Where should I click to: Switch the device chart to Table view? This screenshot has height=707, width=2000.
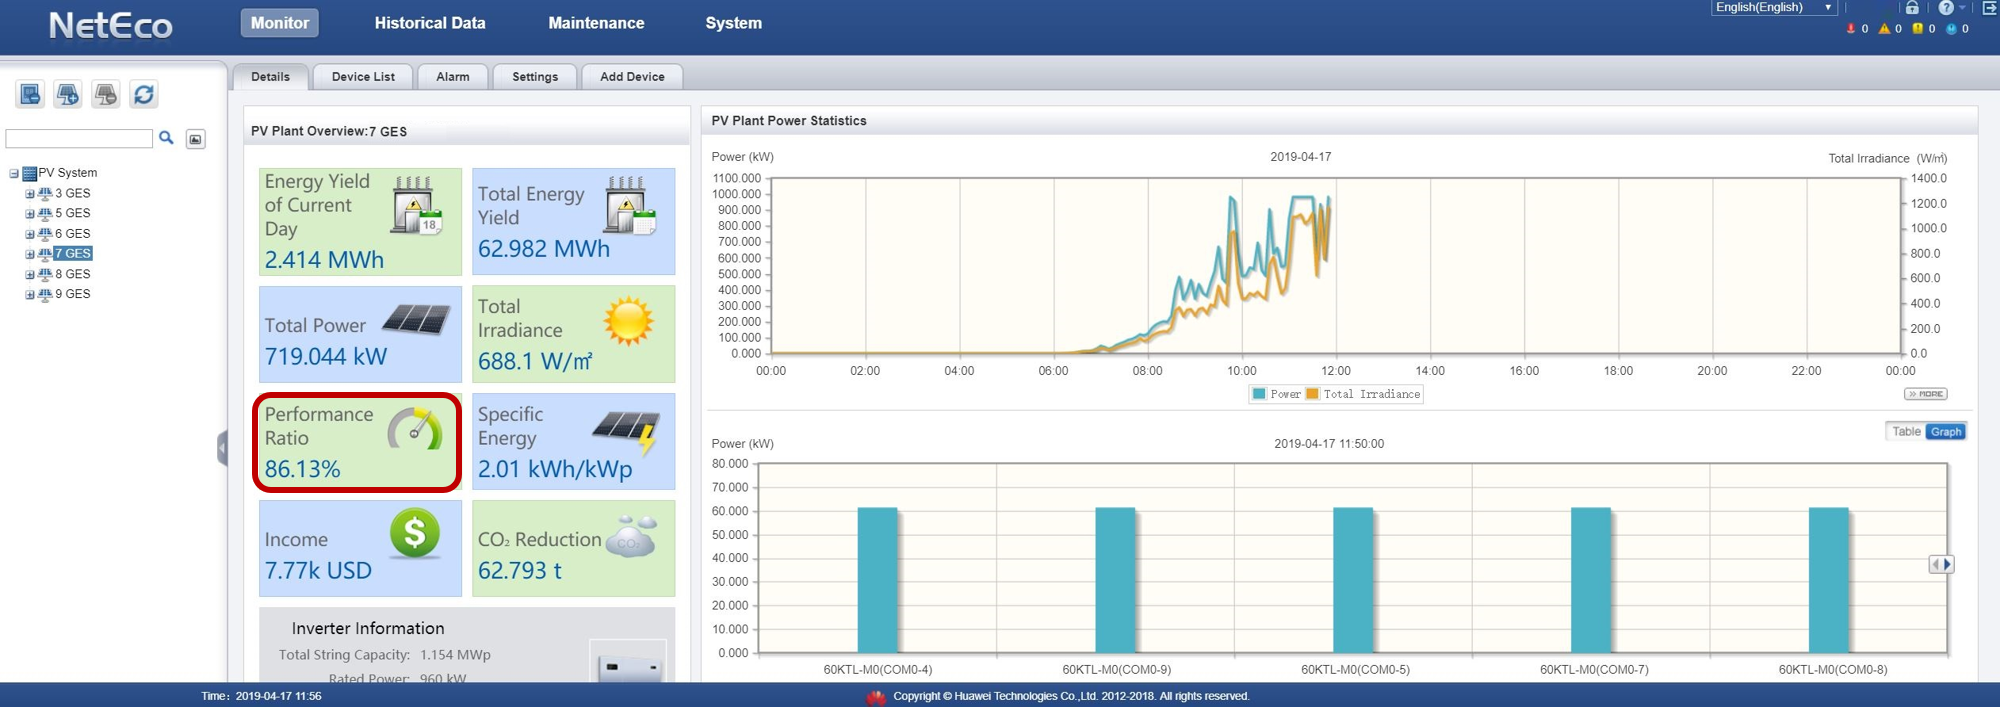[1906, 432]
